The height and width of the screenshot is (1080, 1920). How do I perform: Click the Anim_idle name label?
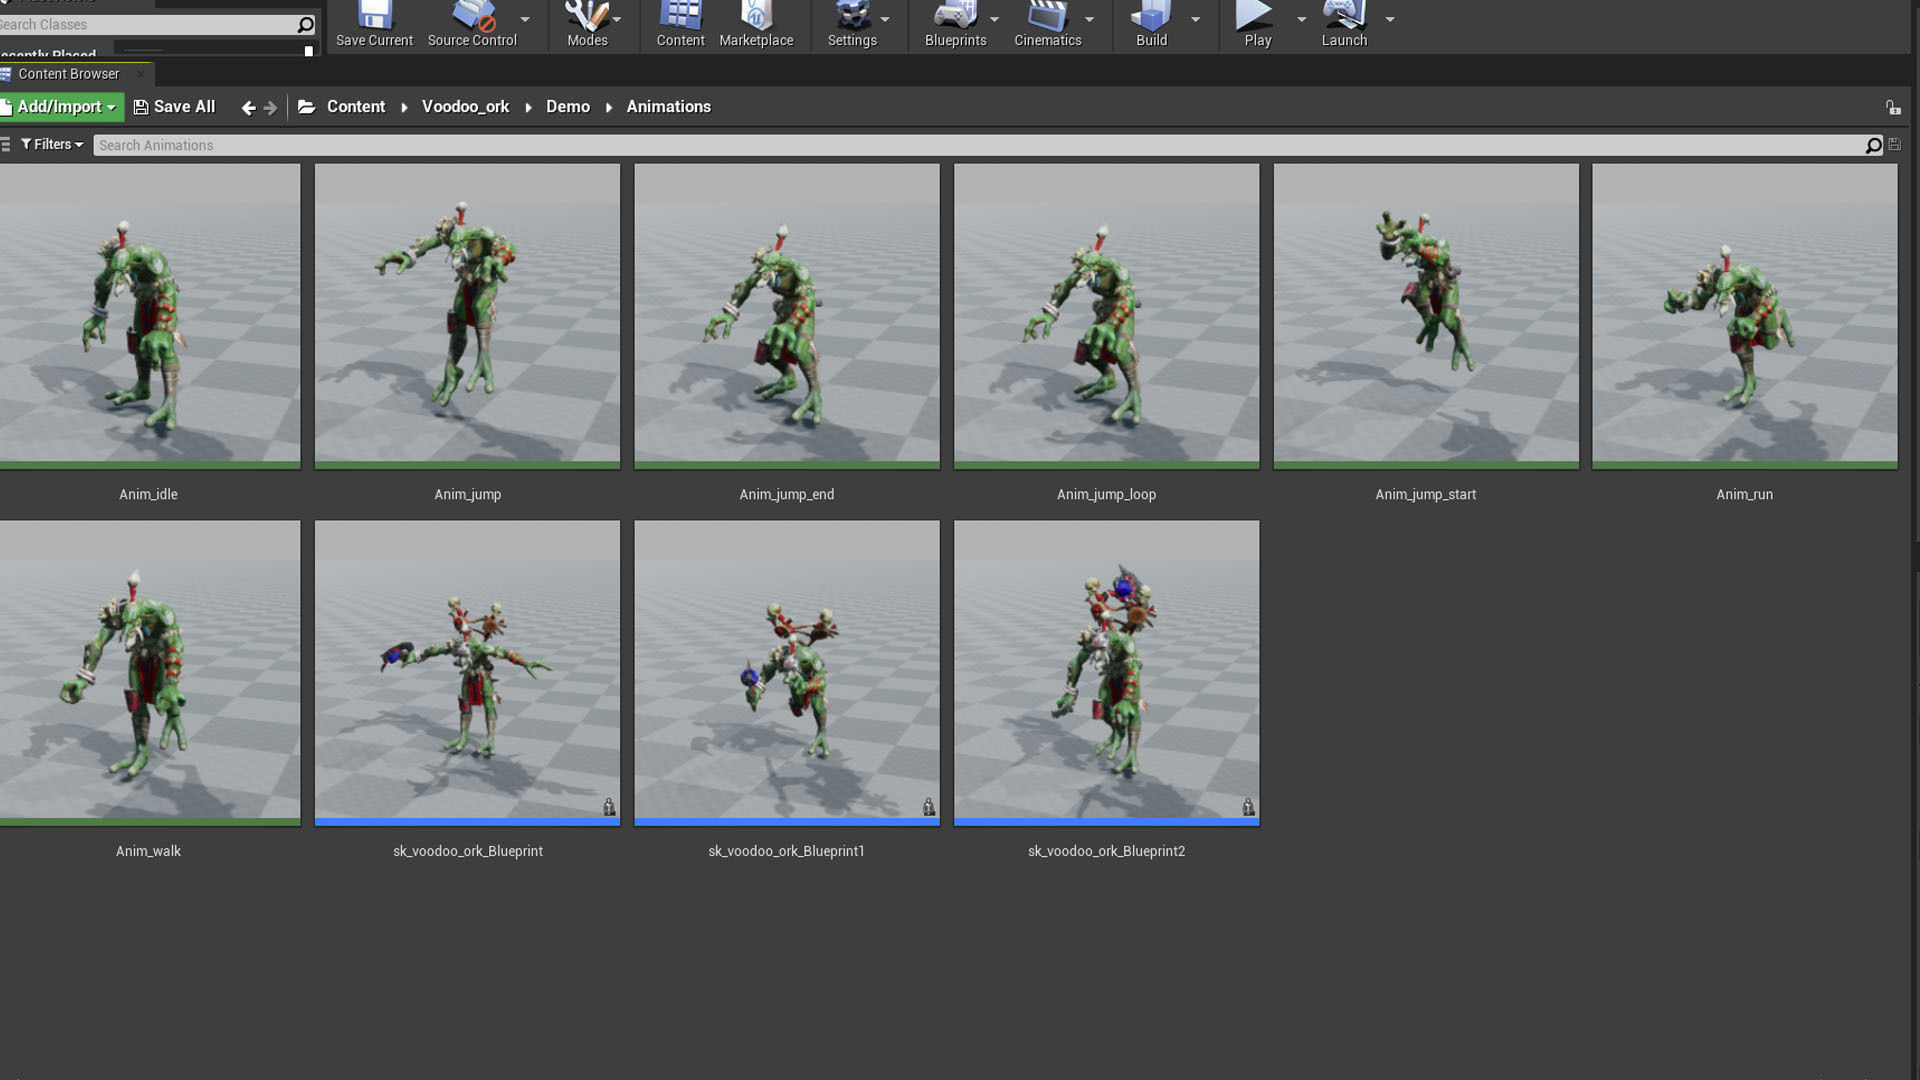(148, 494)
